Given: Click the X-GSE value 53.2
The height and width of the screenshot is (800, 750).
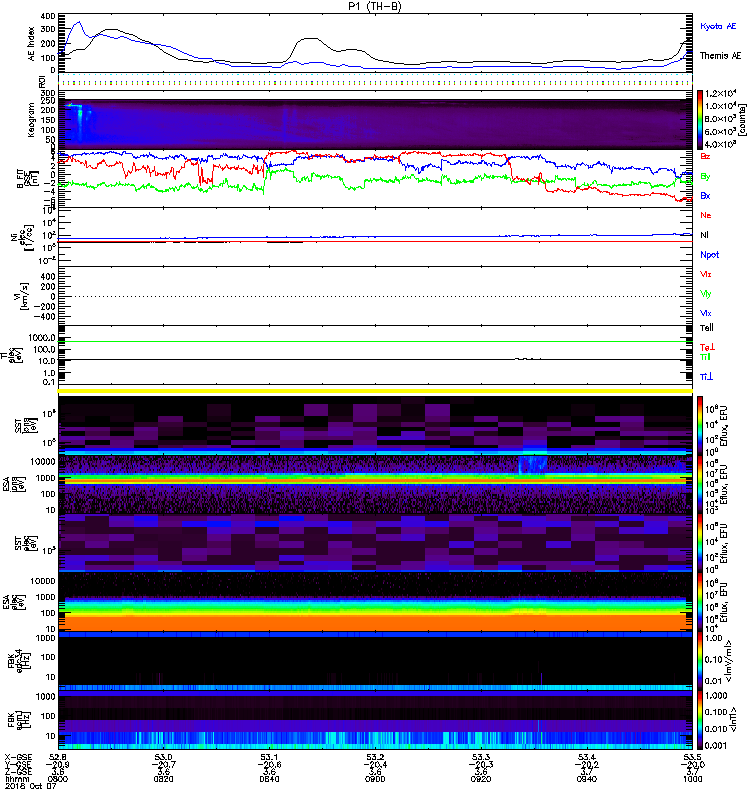Looking at the screenshot, I should 375,757.
